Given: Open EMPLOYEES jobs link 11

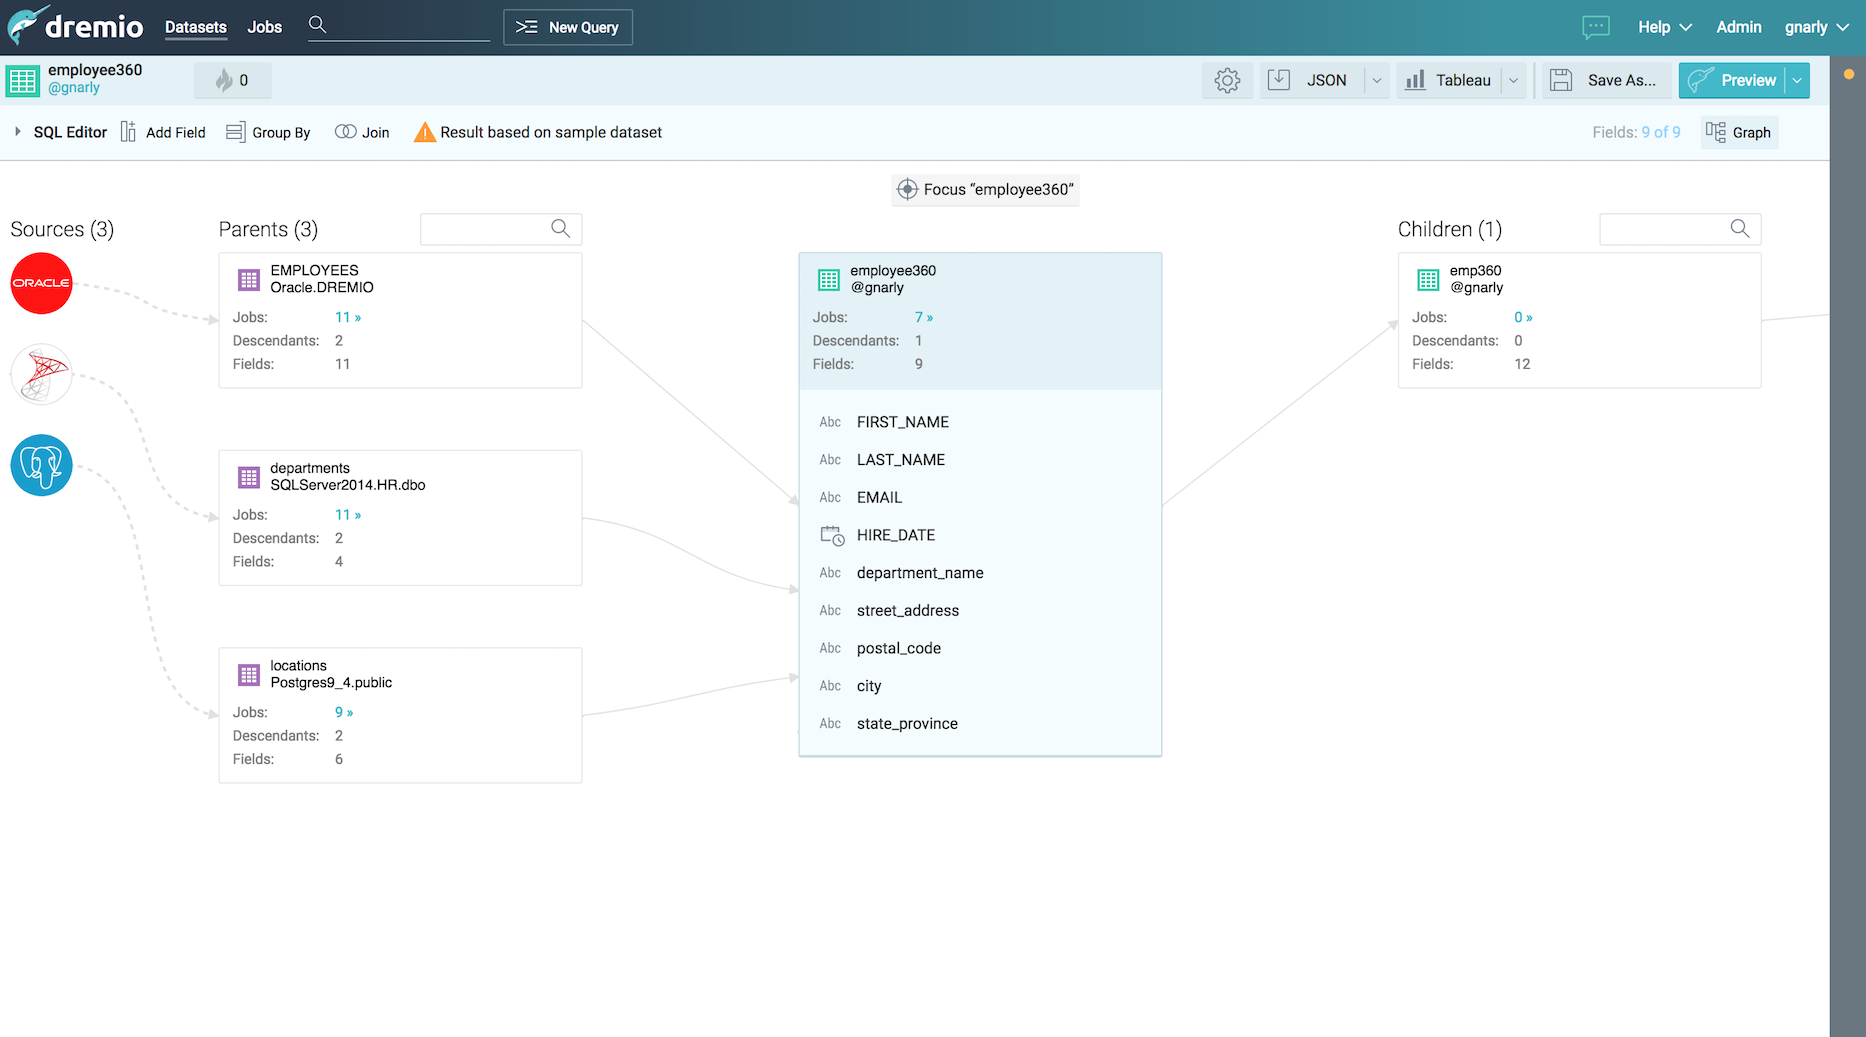Looking at the screenshot, I should 348,317.
